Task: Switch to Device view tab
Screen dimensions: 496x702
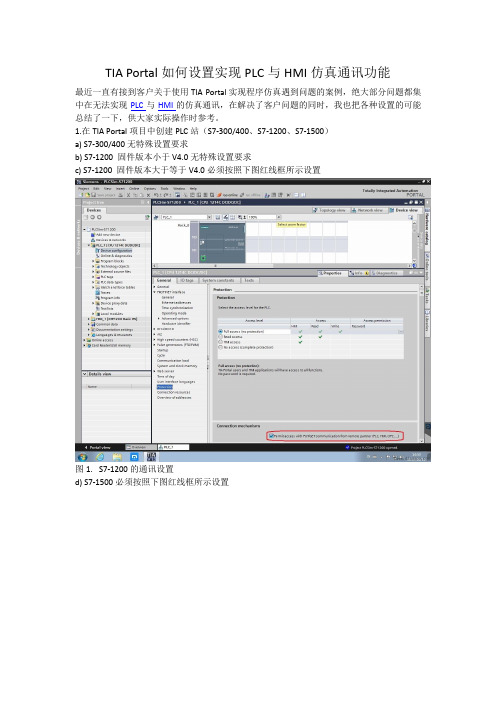Action: [x=404, y=210]
